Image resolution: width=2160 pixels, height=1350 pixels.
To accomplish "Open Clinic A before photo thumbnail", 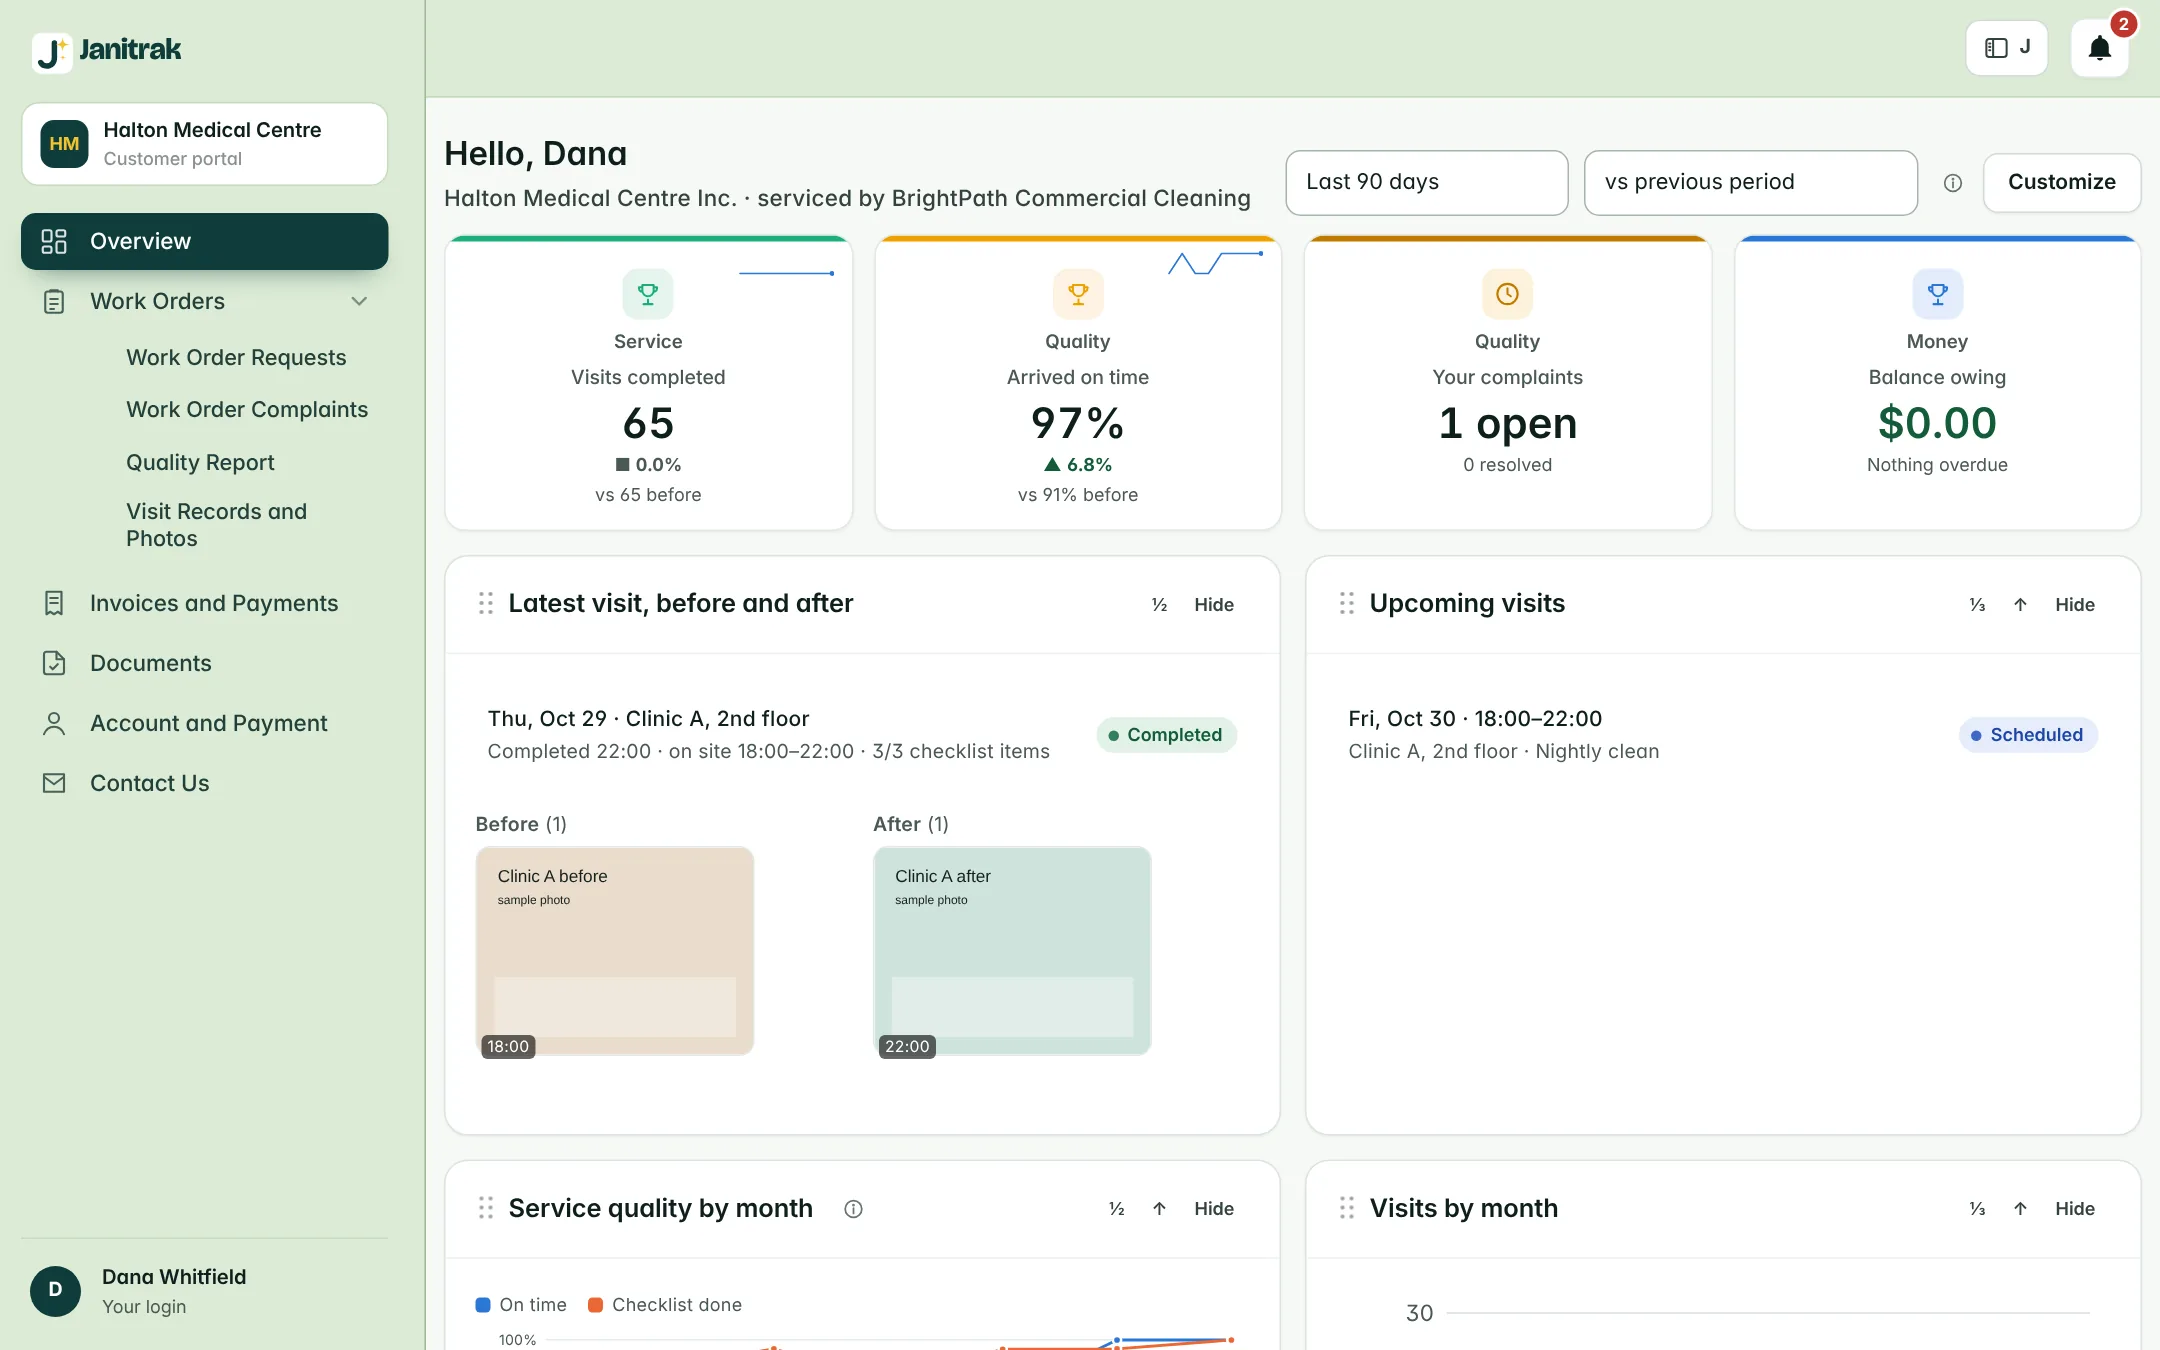I will point(614,951).
